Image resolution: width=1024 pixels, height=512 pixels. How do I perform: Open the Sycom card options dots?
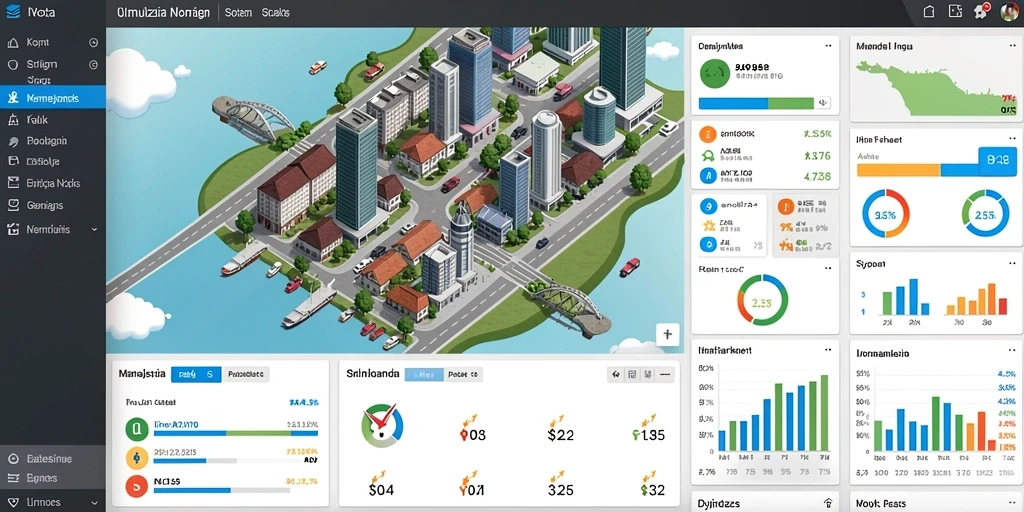(1012, 264)
